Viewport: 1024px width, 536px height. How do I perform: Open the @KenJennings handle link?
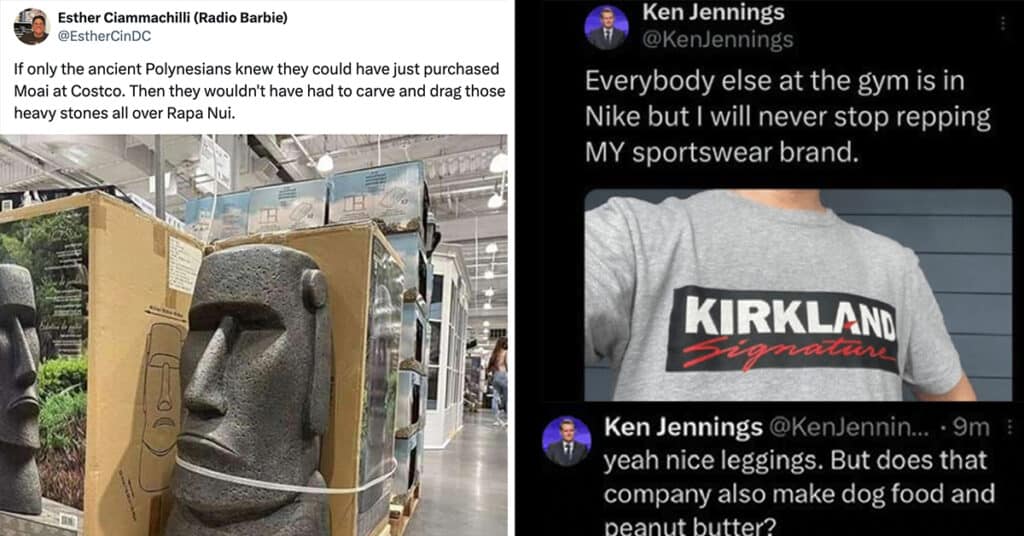(x=718, y=40)
